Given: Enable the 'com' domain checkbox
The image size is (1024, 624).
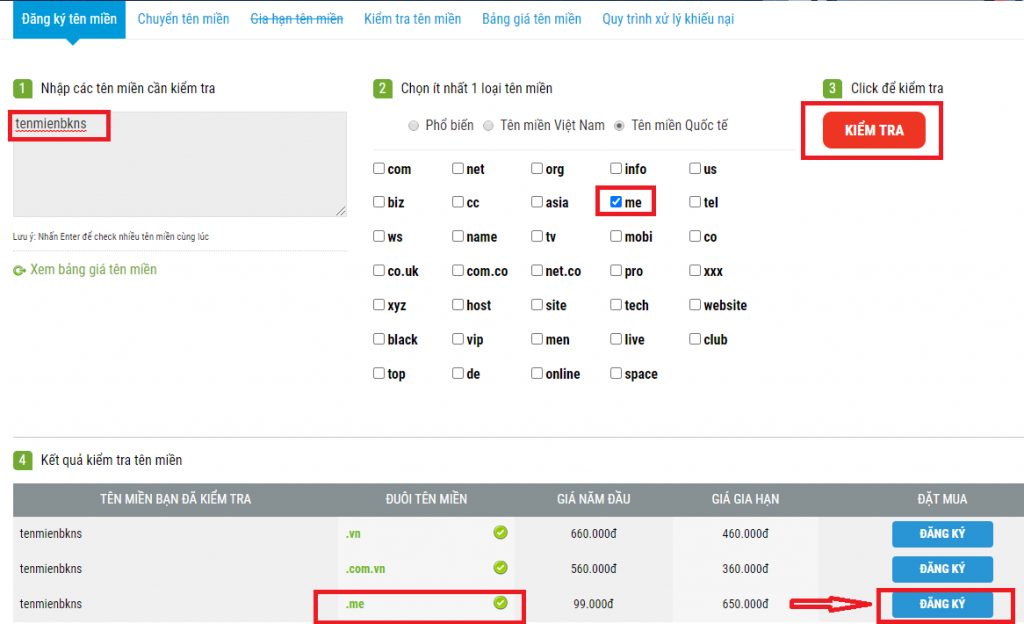Looking at the screenshot, I should pyautogui.click(x=379, y=169).
